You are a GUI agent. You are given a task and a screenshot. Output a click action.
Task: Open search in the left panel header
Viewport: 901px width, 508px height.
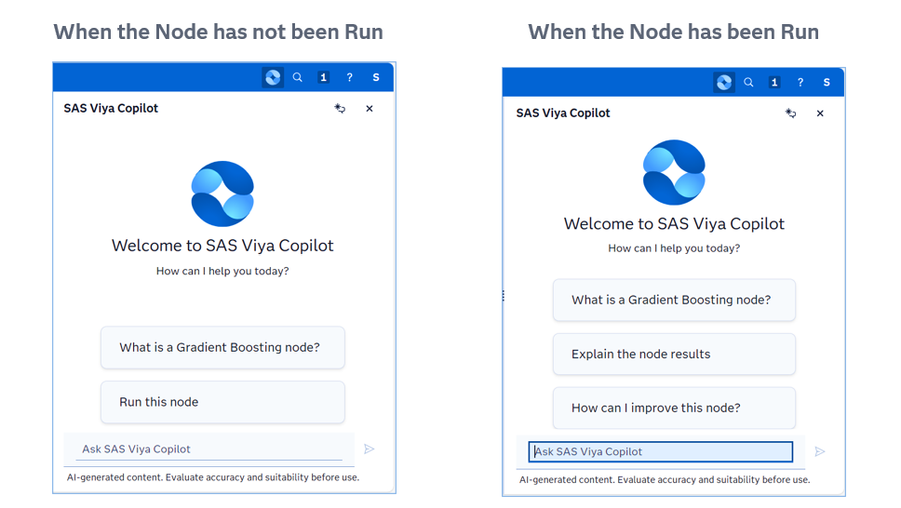tap(298, 77)
